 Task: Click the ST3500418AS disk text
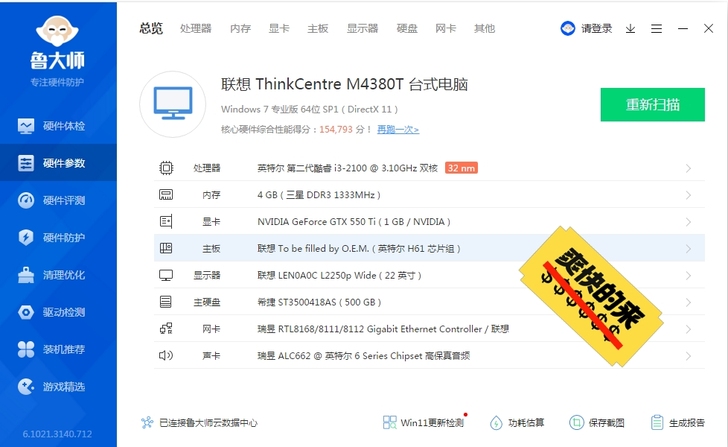coord(319,302)
